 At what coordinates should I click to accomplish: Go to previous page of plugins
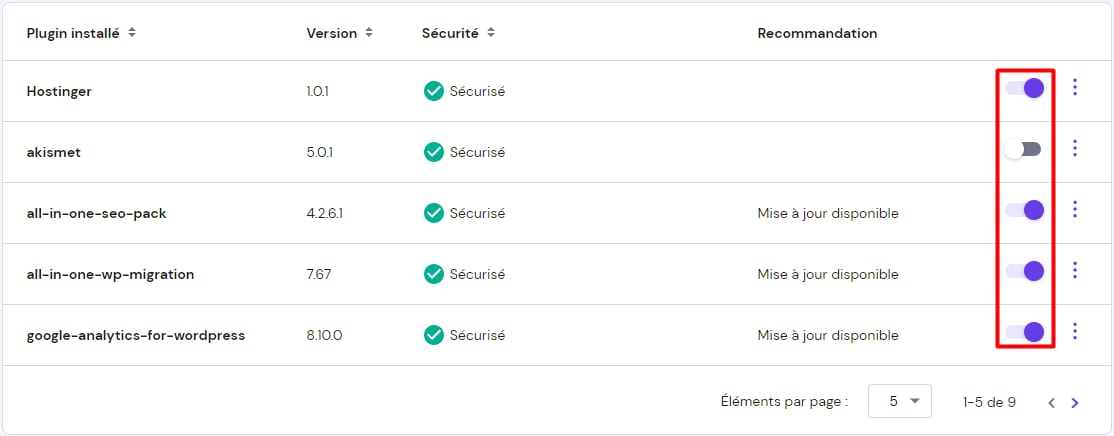click(1051, 403)
